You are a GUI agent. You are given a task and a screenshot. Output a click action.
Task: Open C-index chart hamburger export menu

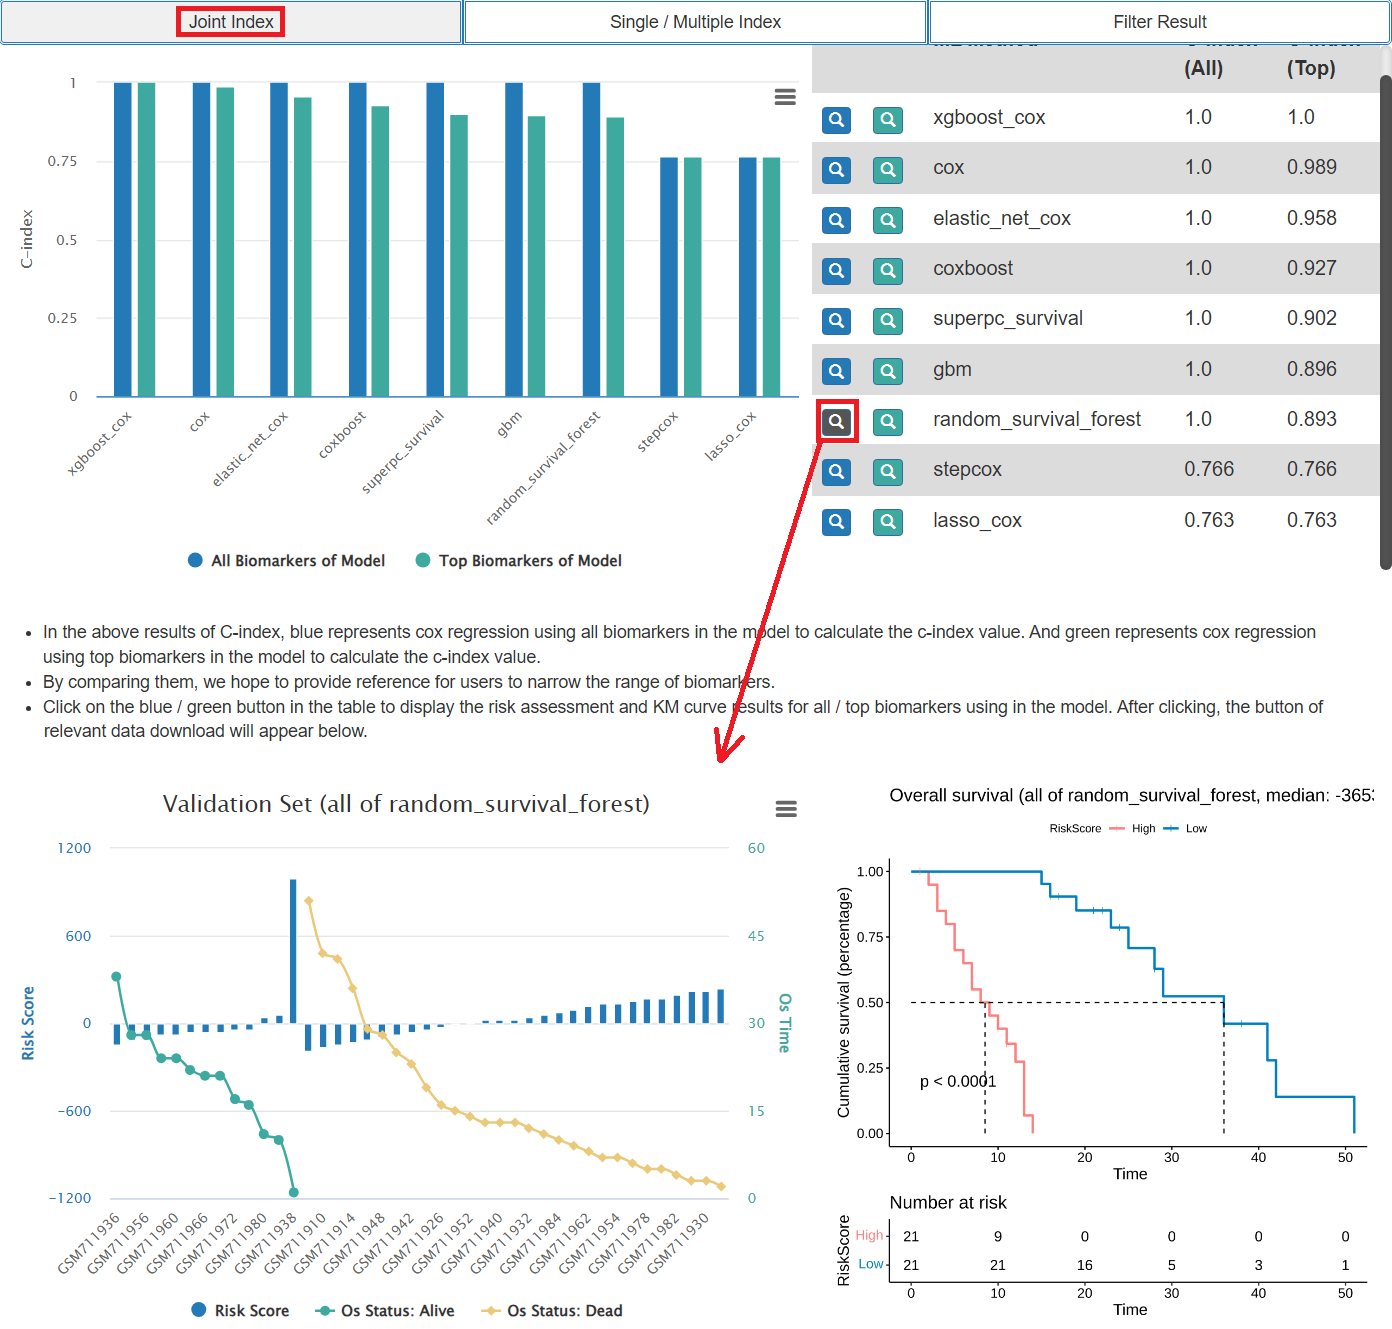pyautogui.click(x=785, y=97)
